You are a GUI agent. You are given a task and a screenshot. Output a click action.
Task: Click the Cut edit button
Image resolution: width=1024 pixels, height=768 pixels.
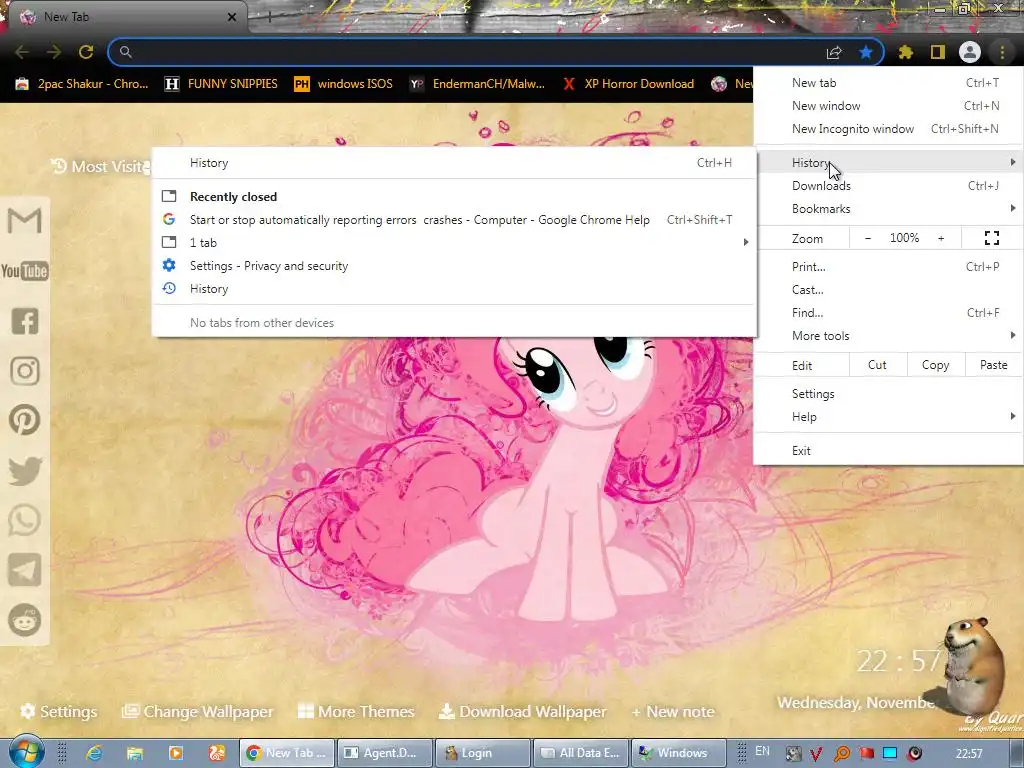(878, 365)
